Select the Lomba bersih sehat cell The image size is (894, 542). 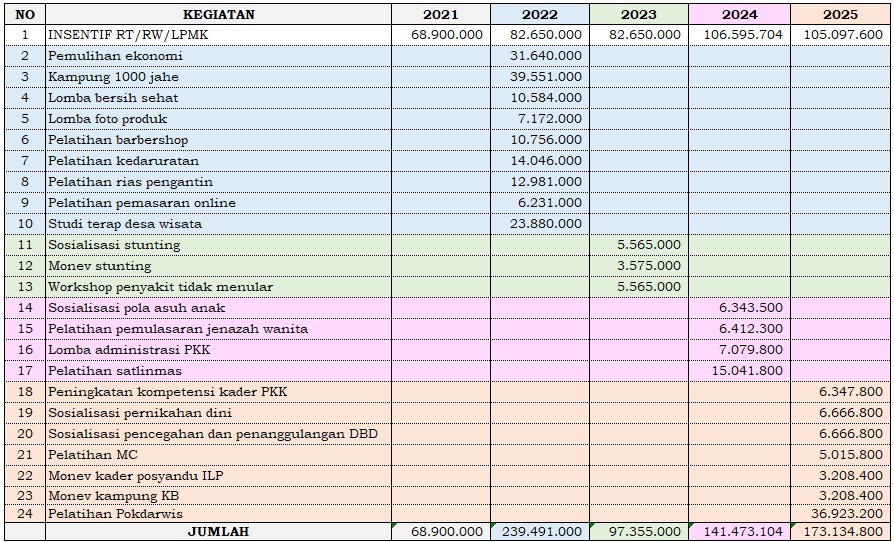218,98
